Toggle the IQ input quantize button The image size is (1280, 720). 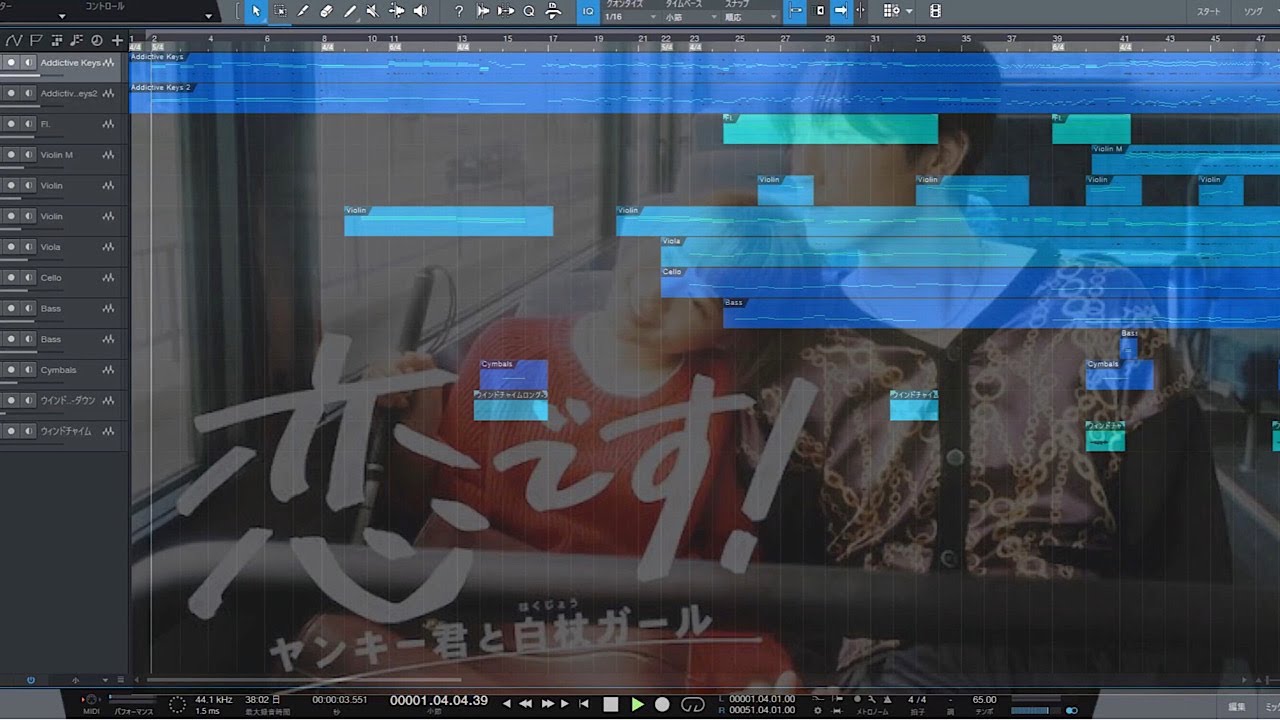588,11
